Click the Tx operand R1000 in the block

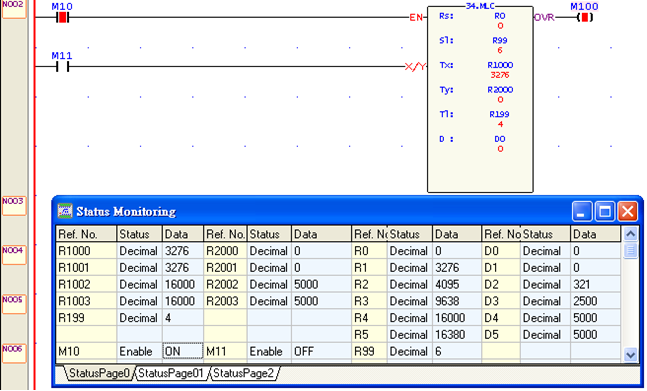pos(500,65)
